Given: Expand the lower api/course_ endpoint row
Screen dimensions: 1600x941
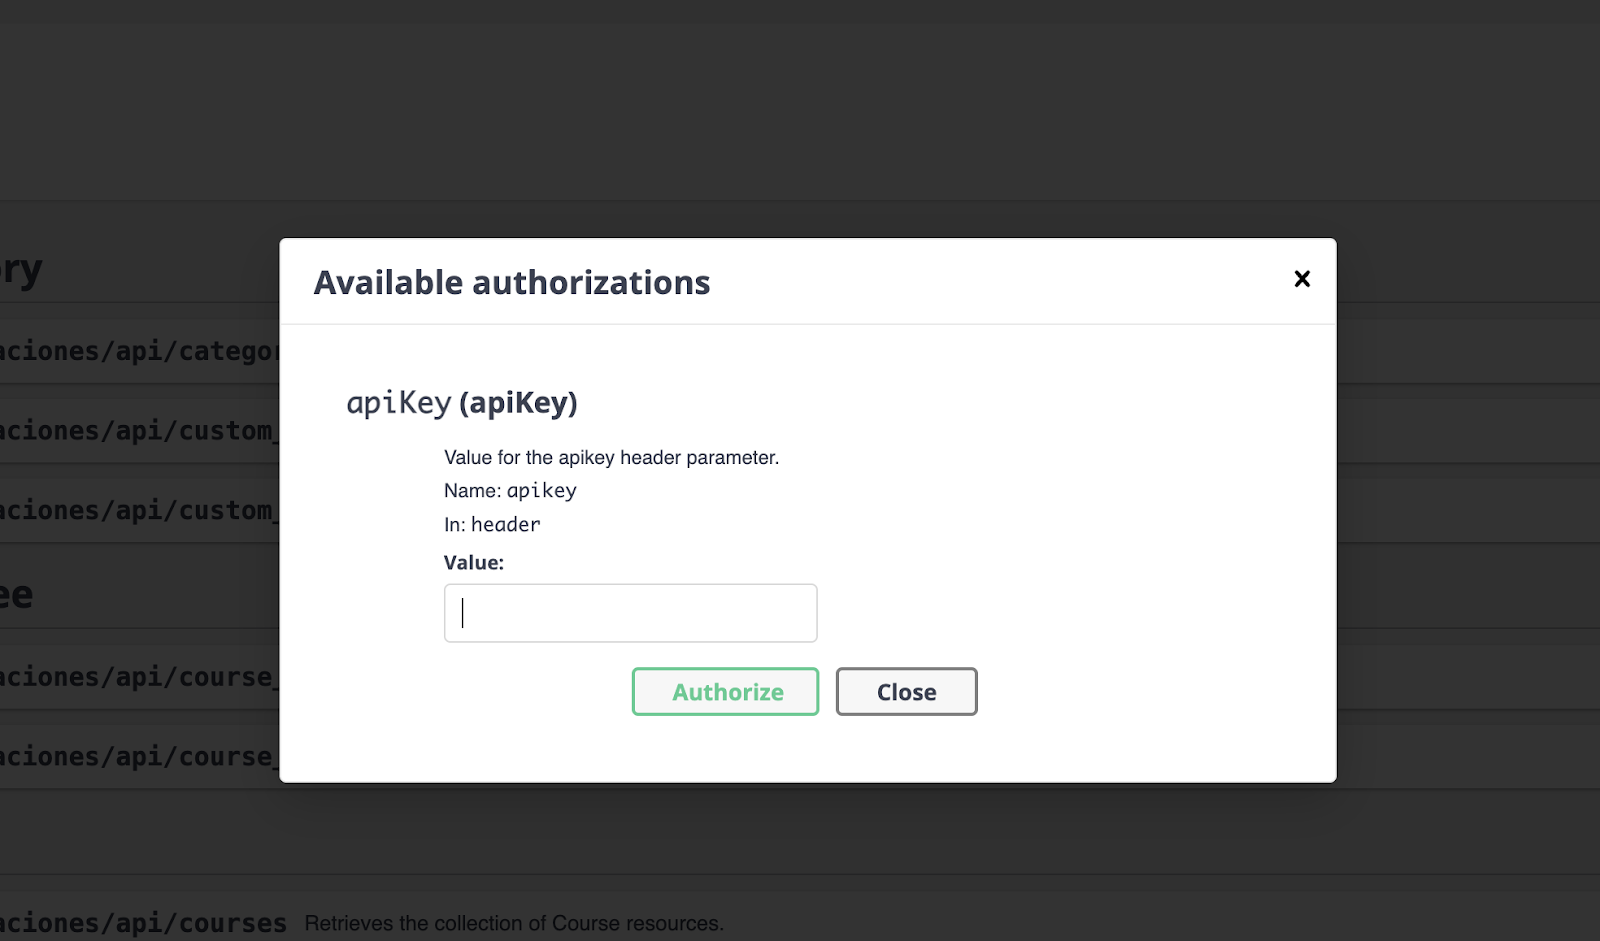Looking at the screenshot, I should pos(138,757).
